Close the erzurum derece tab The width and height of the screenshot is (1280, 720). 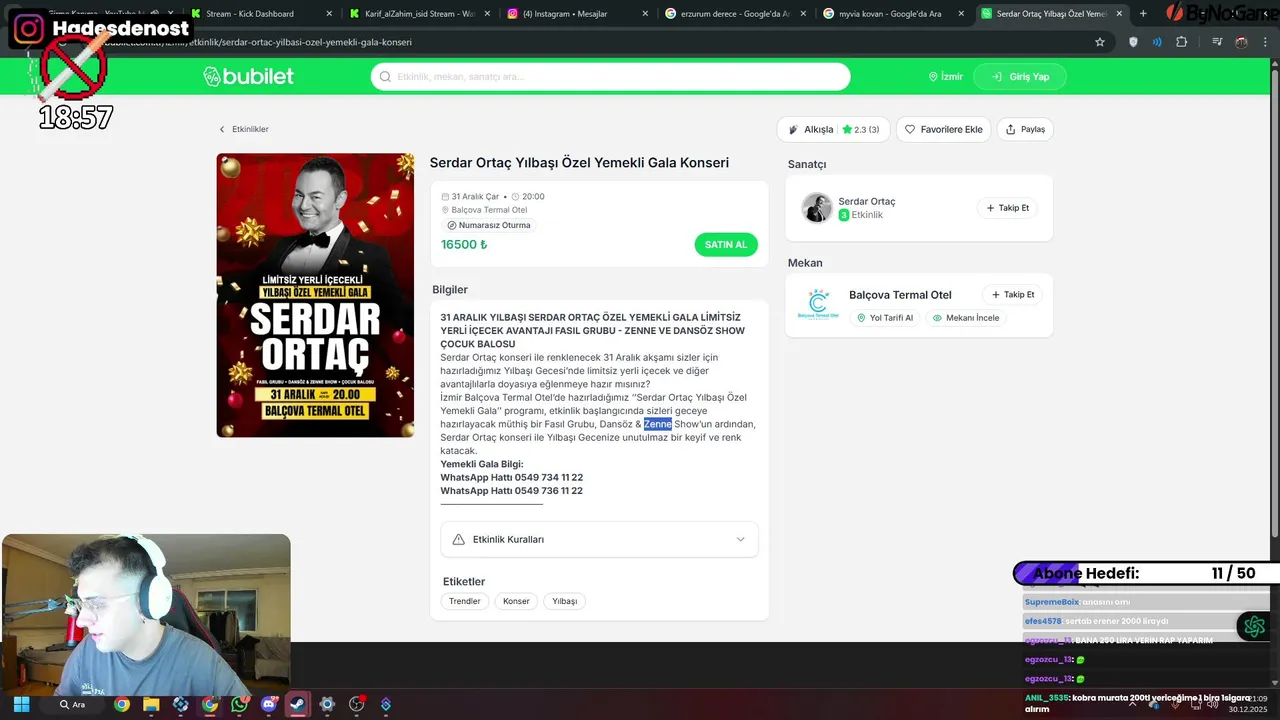pyautogui.click(x=803, y=14)
